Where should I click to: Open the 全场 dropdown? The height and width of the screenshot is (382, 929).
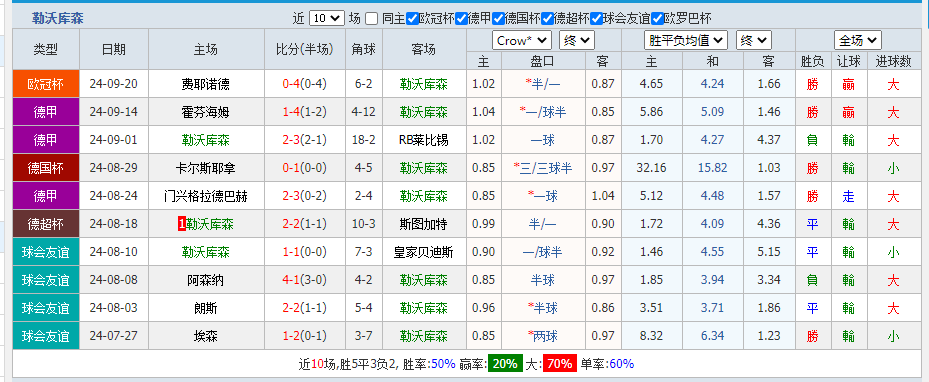[x=857, y=40]
